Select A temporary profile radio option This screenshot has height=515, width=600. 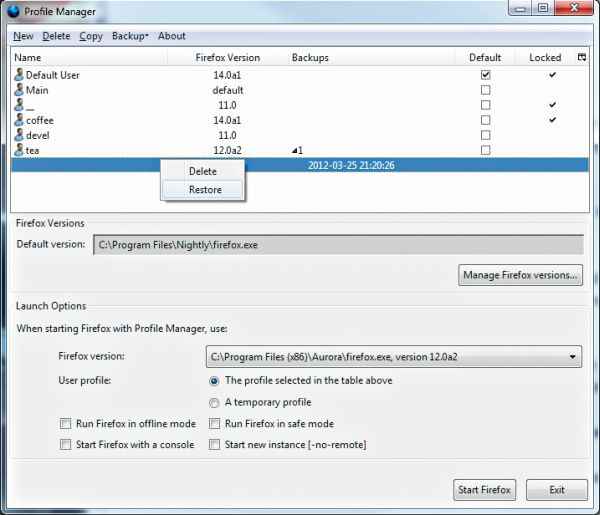(x=214, y=403)
